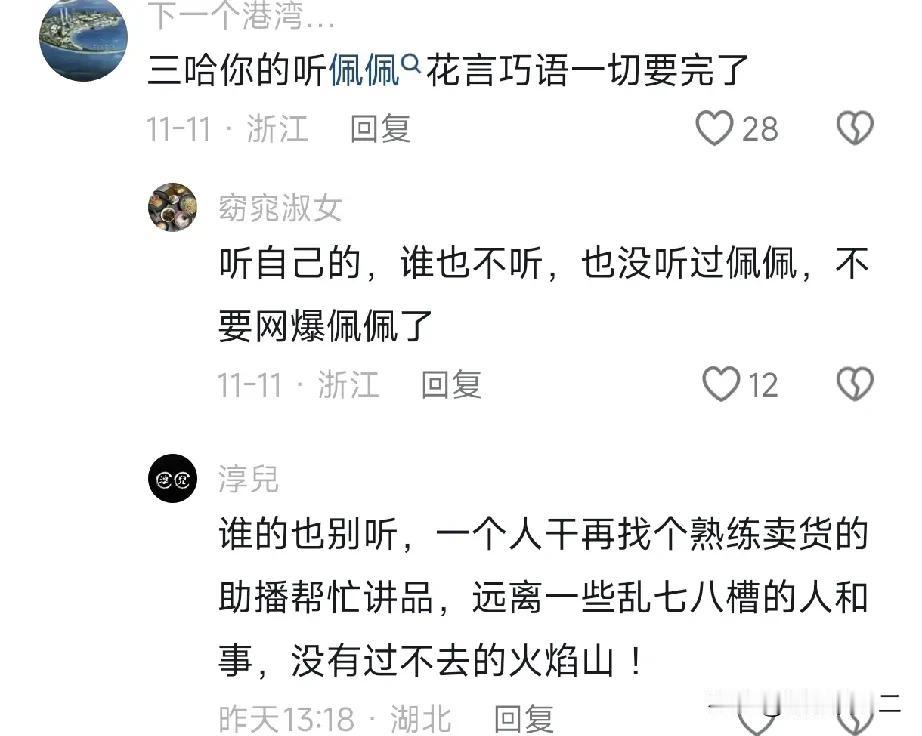Open the highlighted 佩佩 search link
This screenshot has height=736, width=922.
364,71
